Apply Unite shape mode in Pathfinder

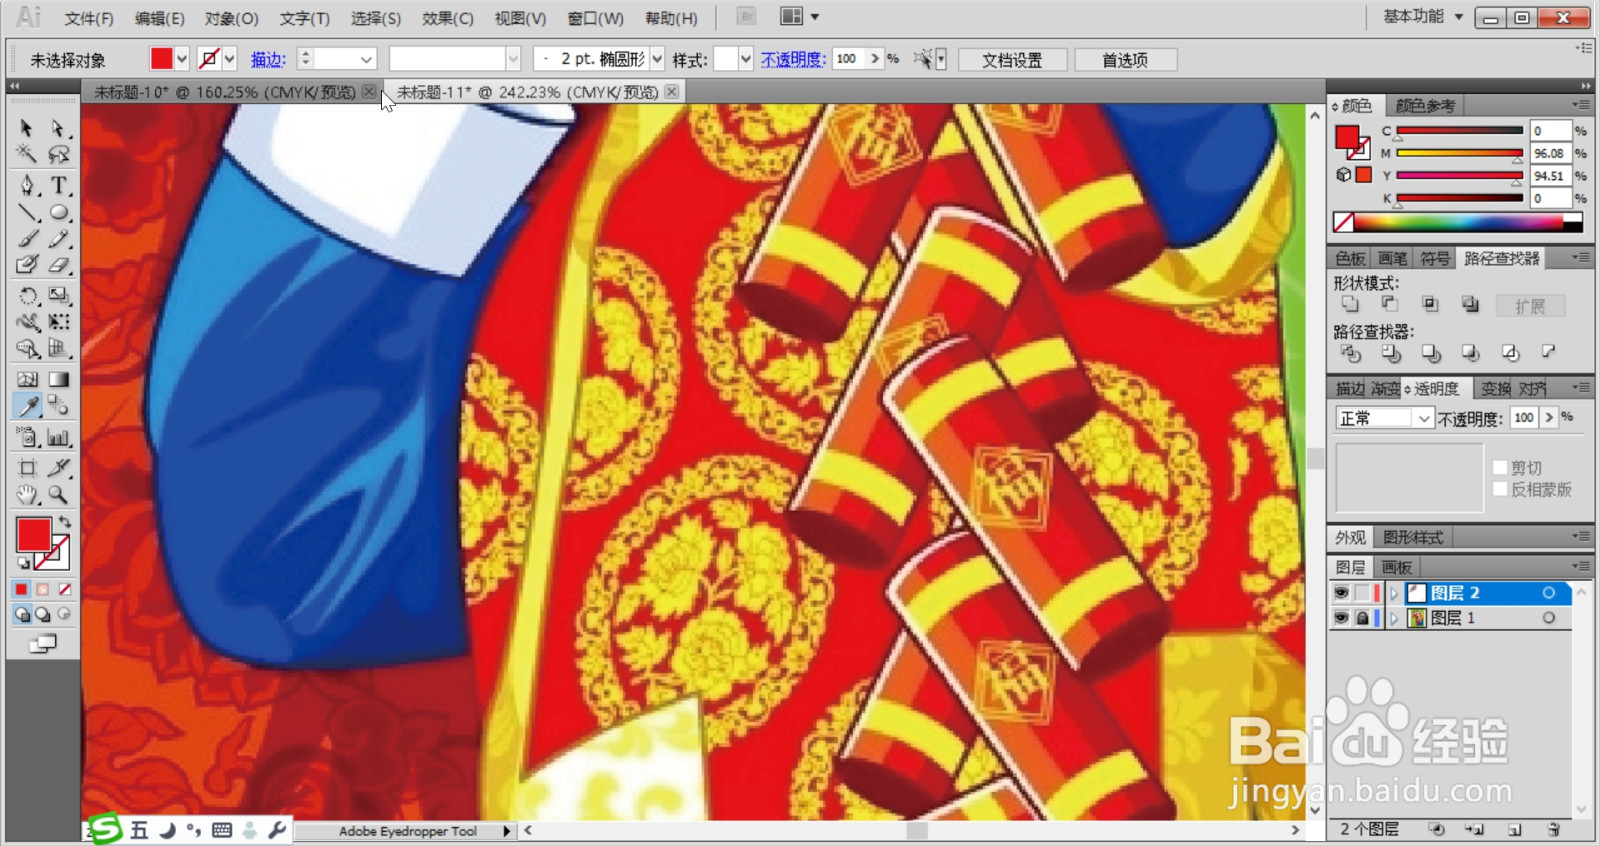pos(1350,304)
